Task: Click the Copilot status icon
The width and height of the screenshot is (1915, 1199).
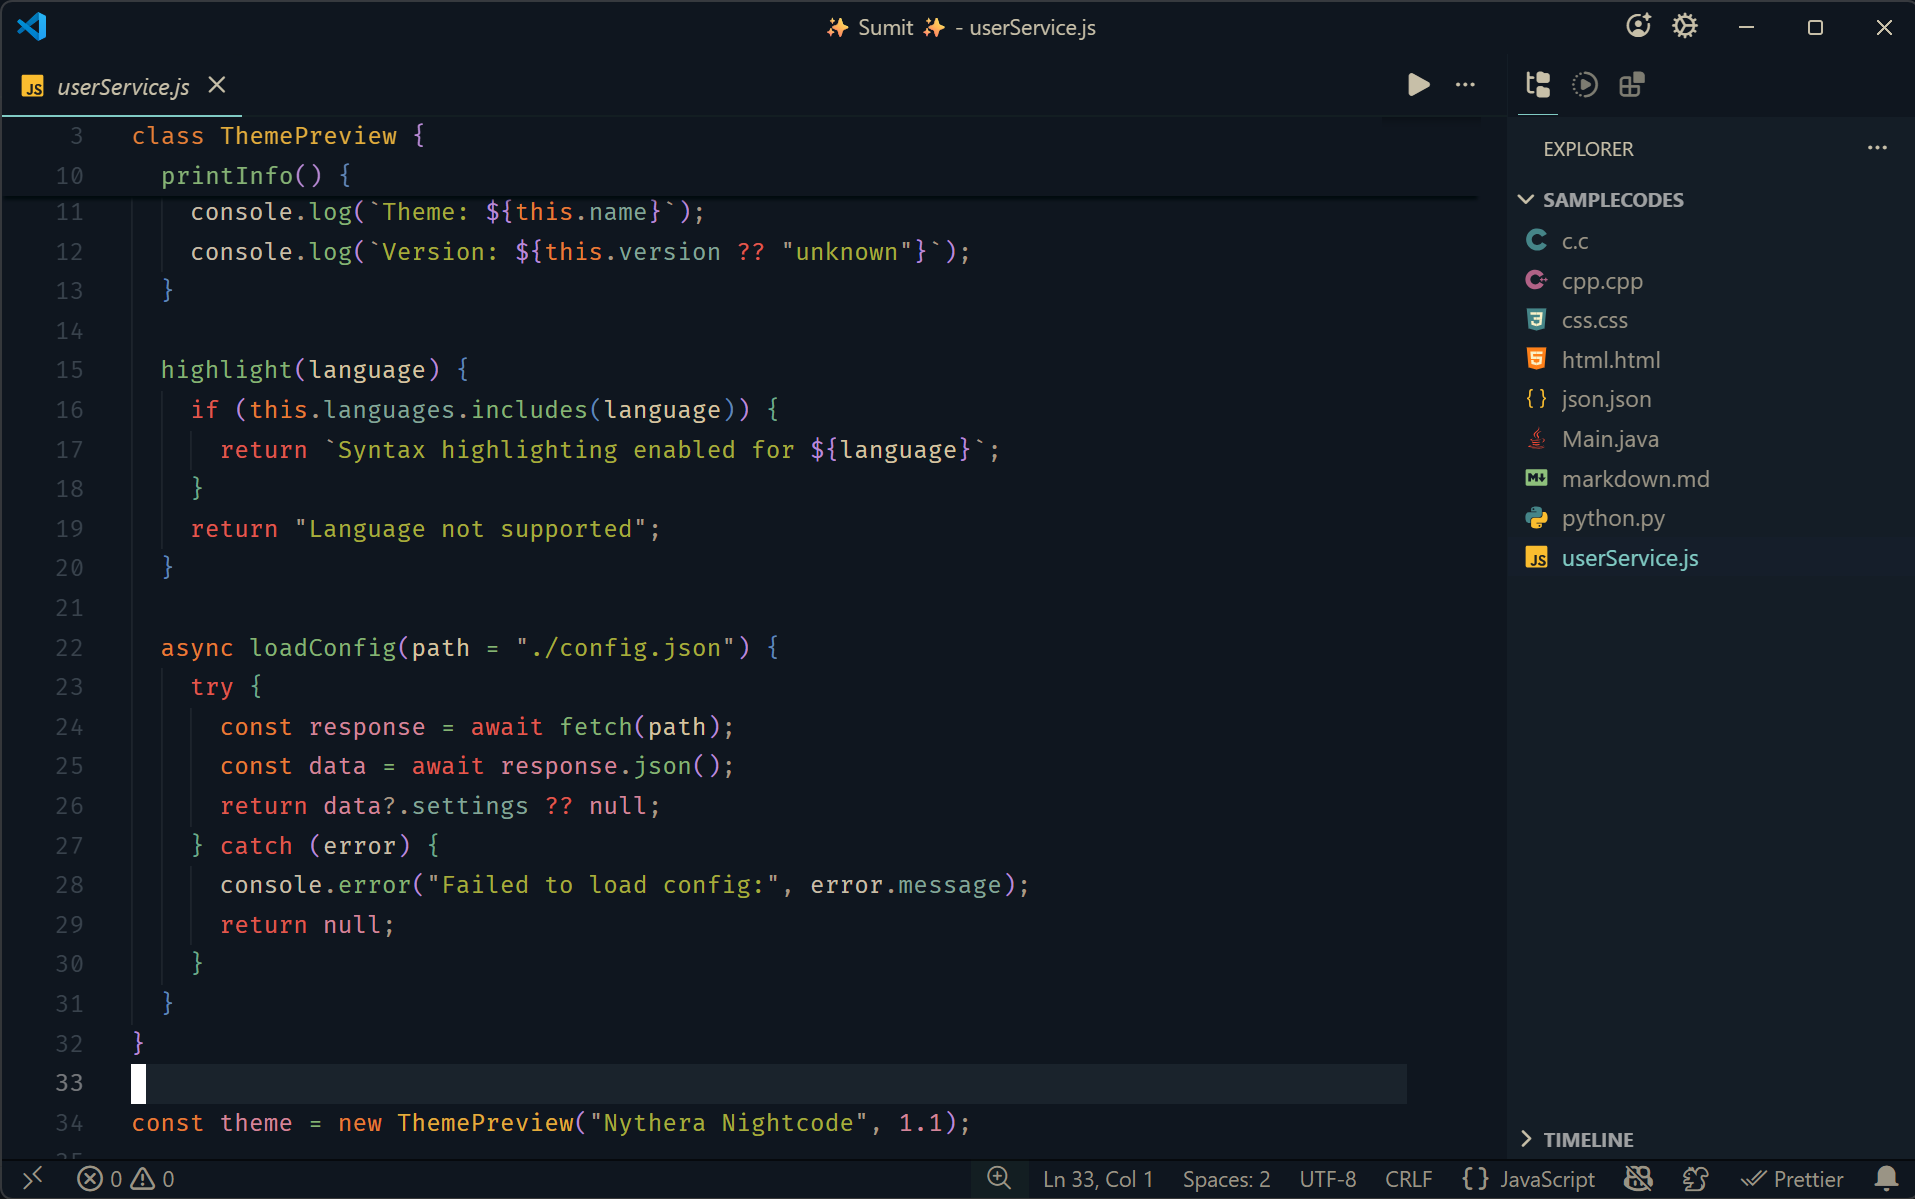Action: (1637, 1179)
